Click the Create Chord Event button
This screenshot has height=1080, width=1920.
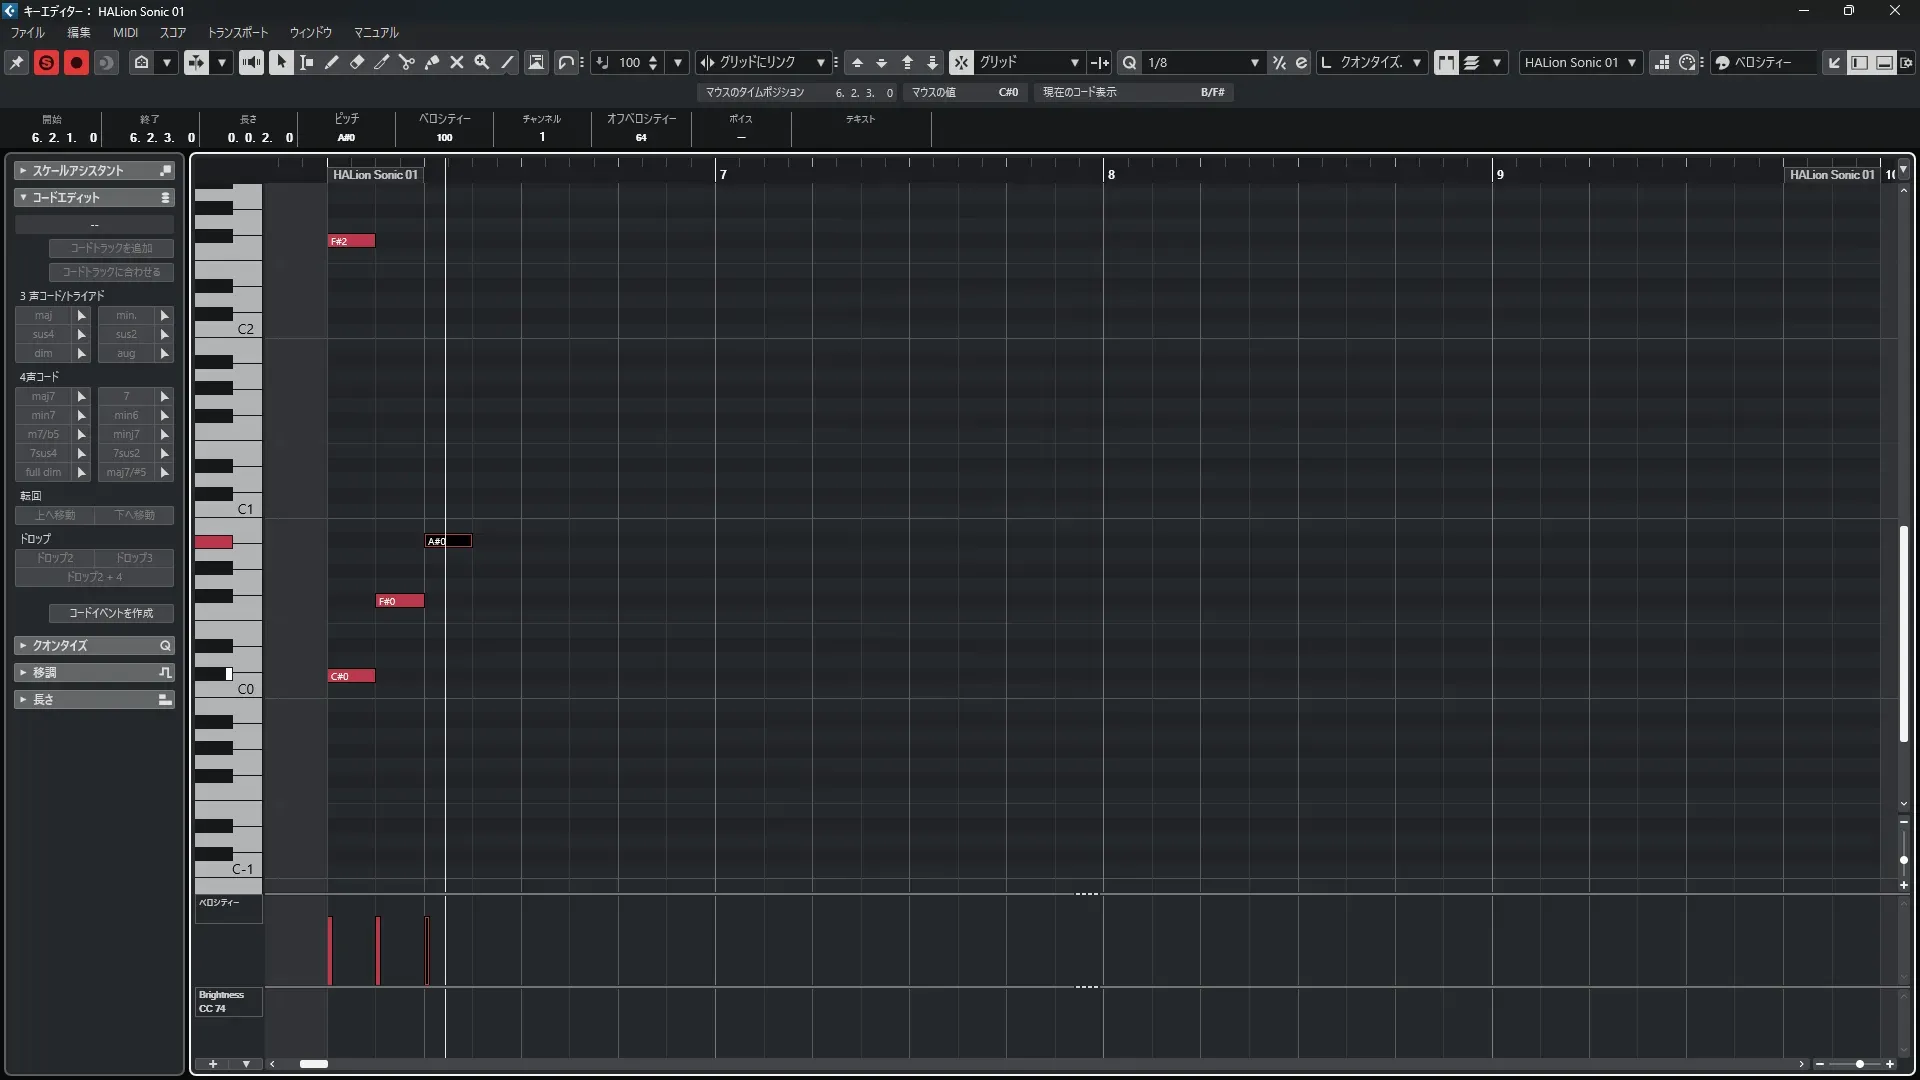(111, 613)
